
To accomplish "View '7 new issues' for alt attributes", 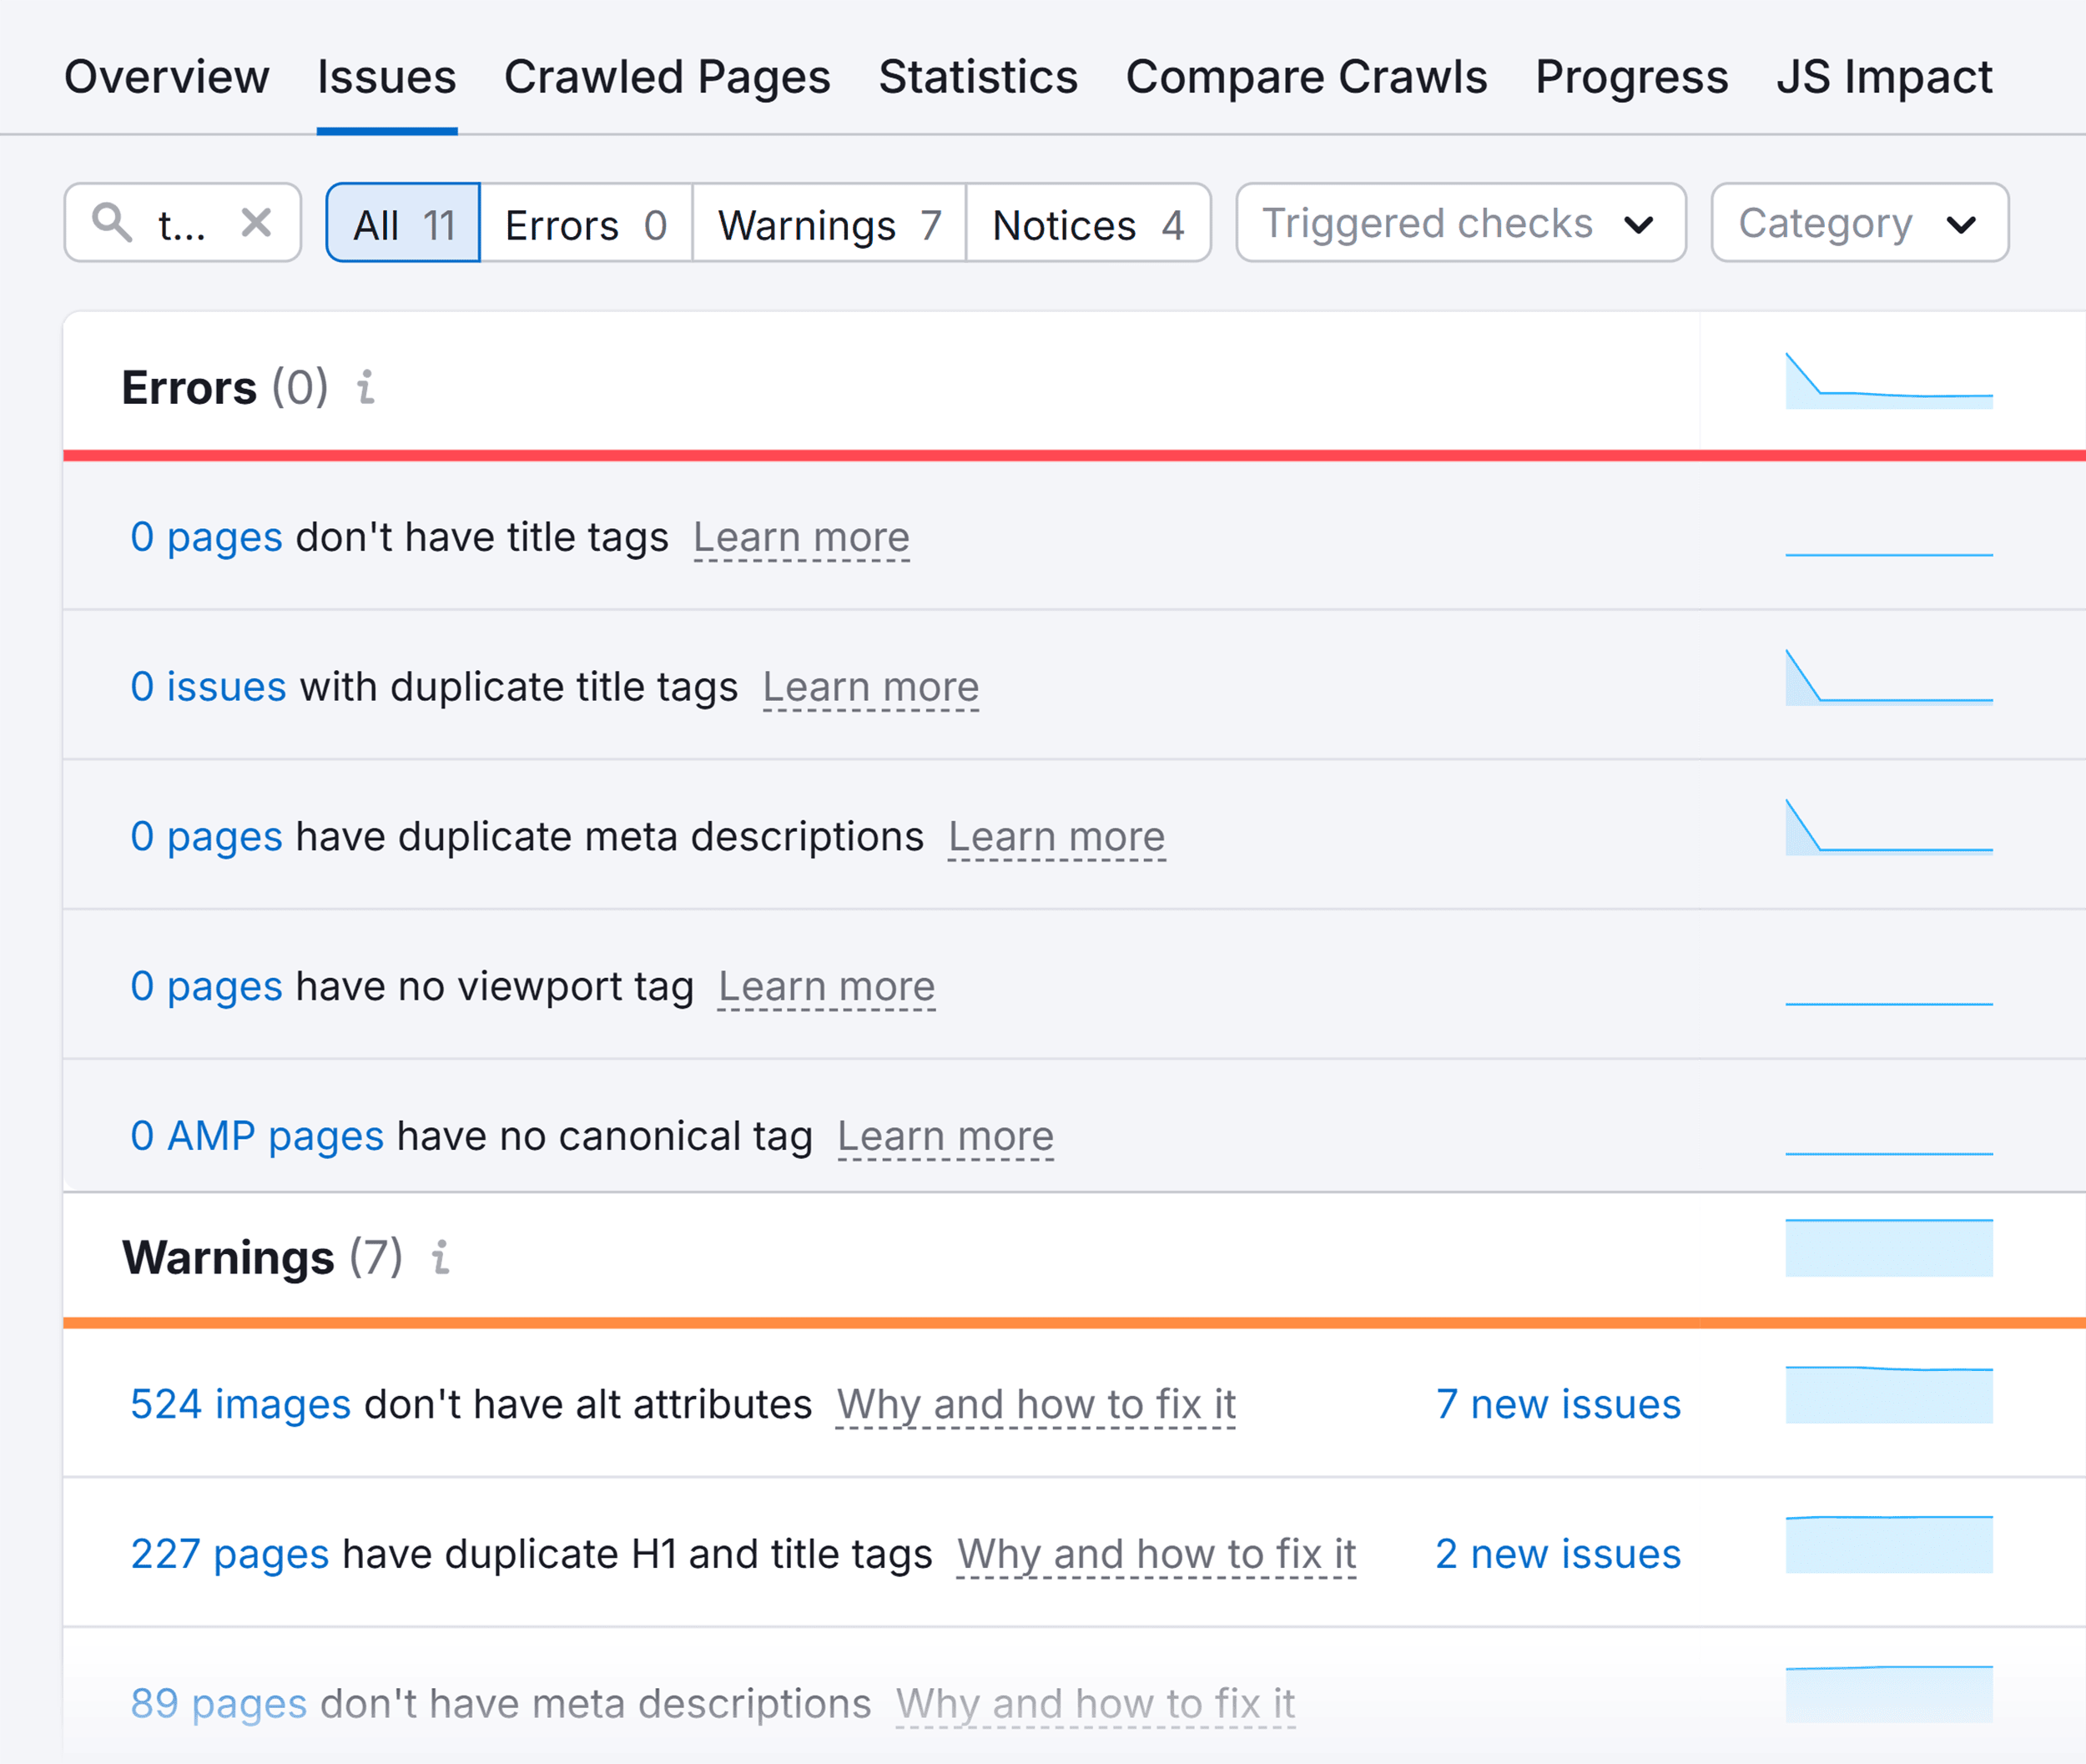I will click(x=1558, y=1404).
